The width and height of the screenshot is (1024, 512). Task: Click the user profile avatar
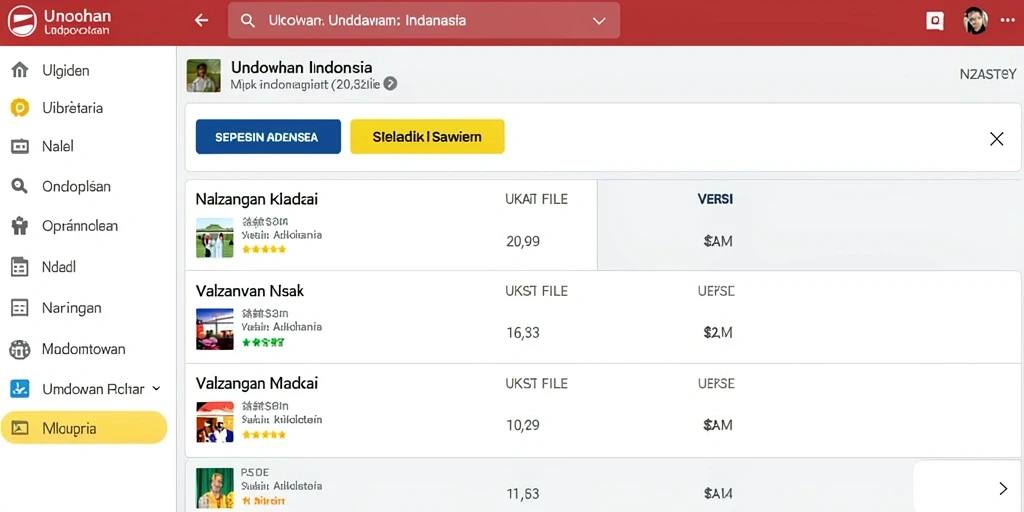(975, 21)
